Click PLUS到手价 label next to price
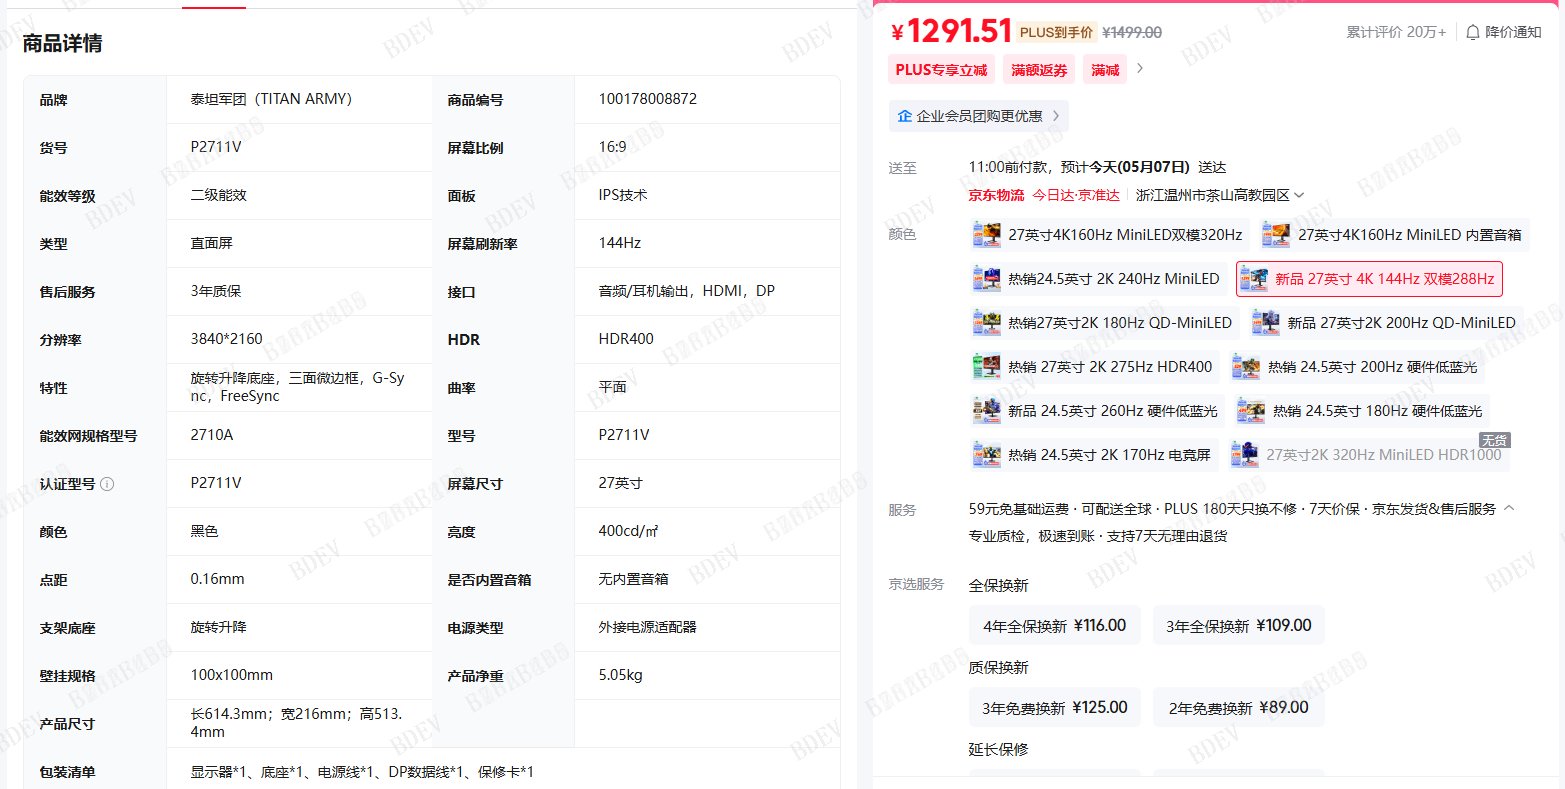 (x=1056, y=32)
